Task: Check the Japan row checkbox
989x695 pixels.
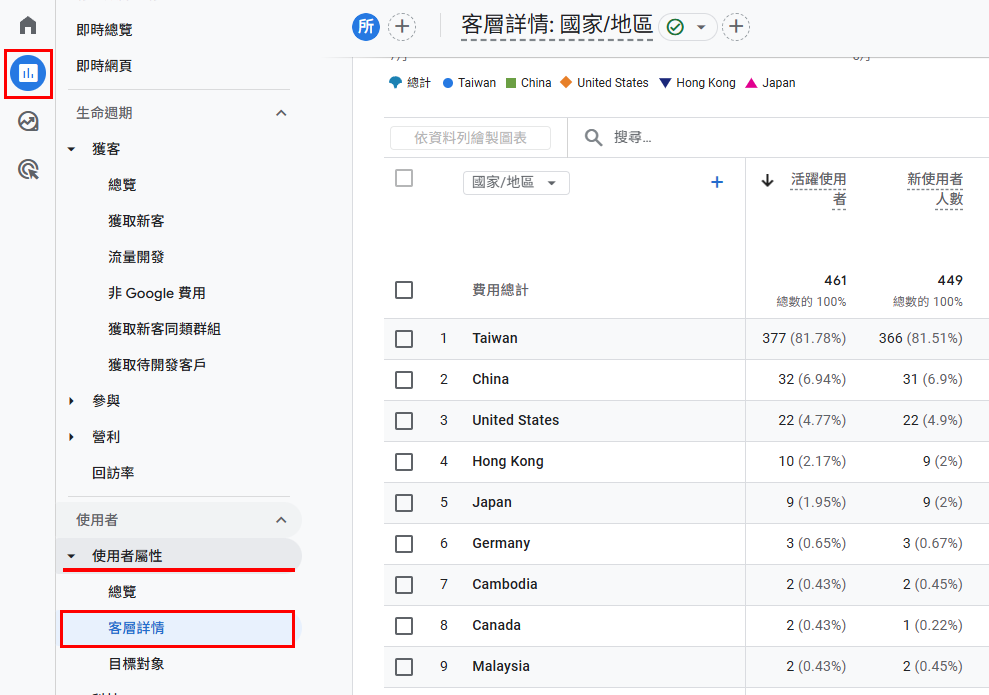Action: (404, 503)
